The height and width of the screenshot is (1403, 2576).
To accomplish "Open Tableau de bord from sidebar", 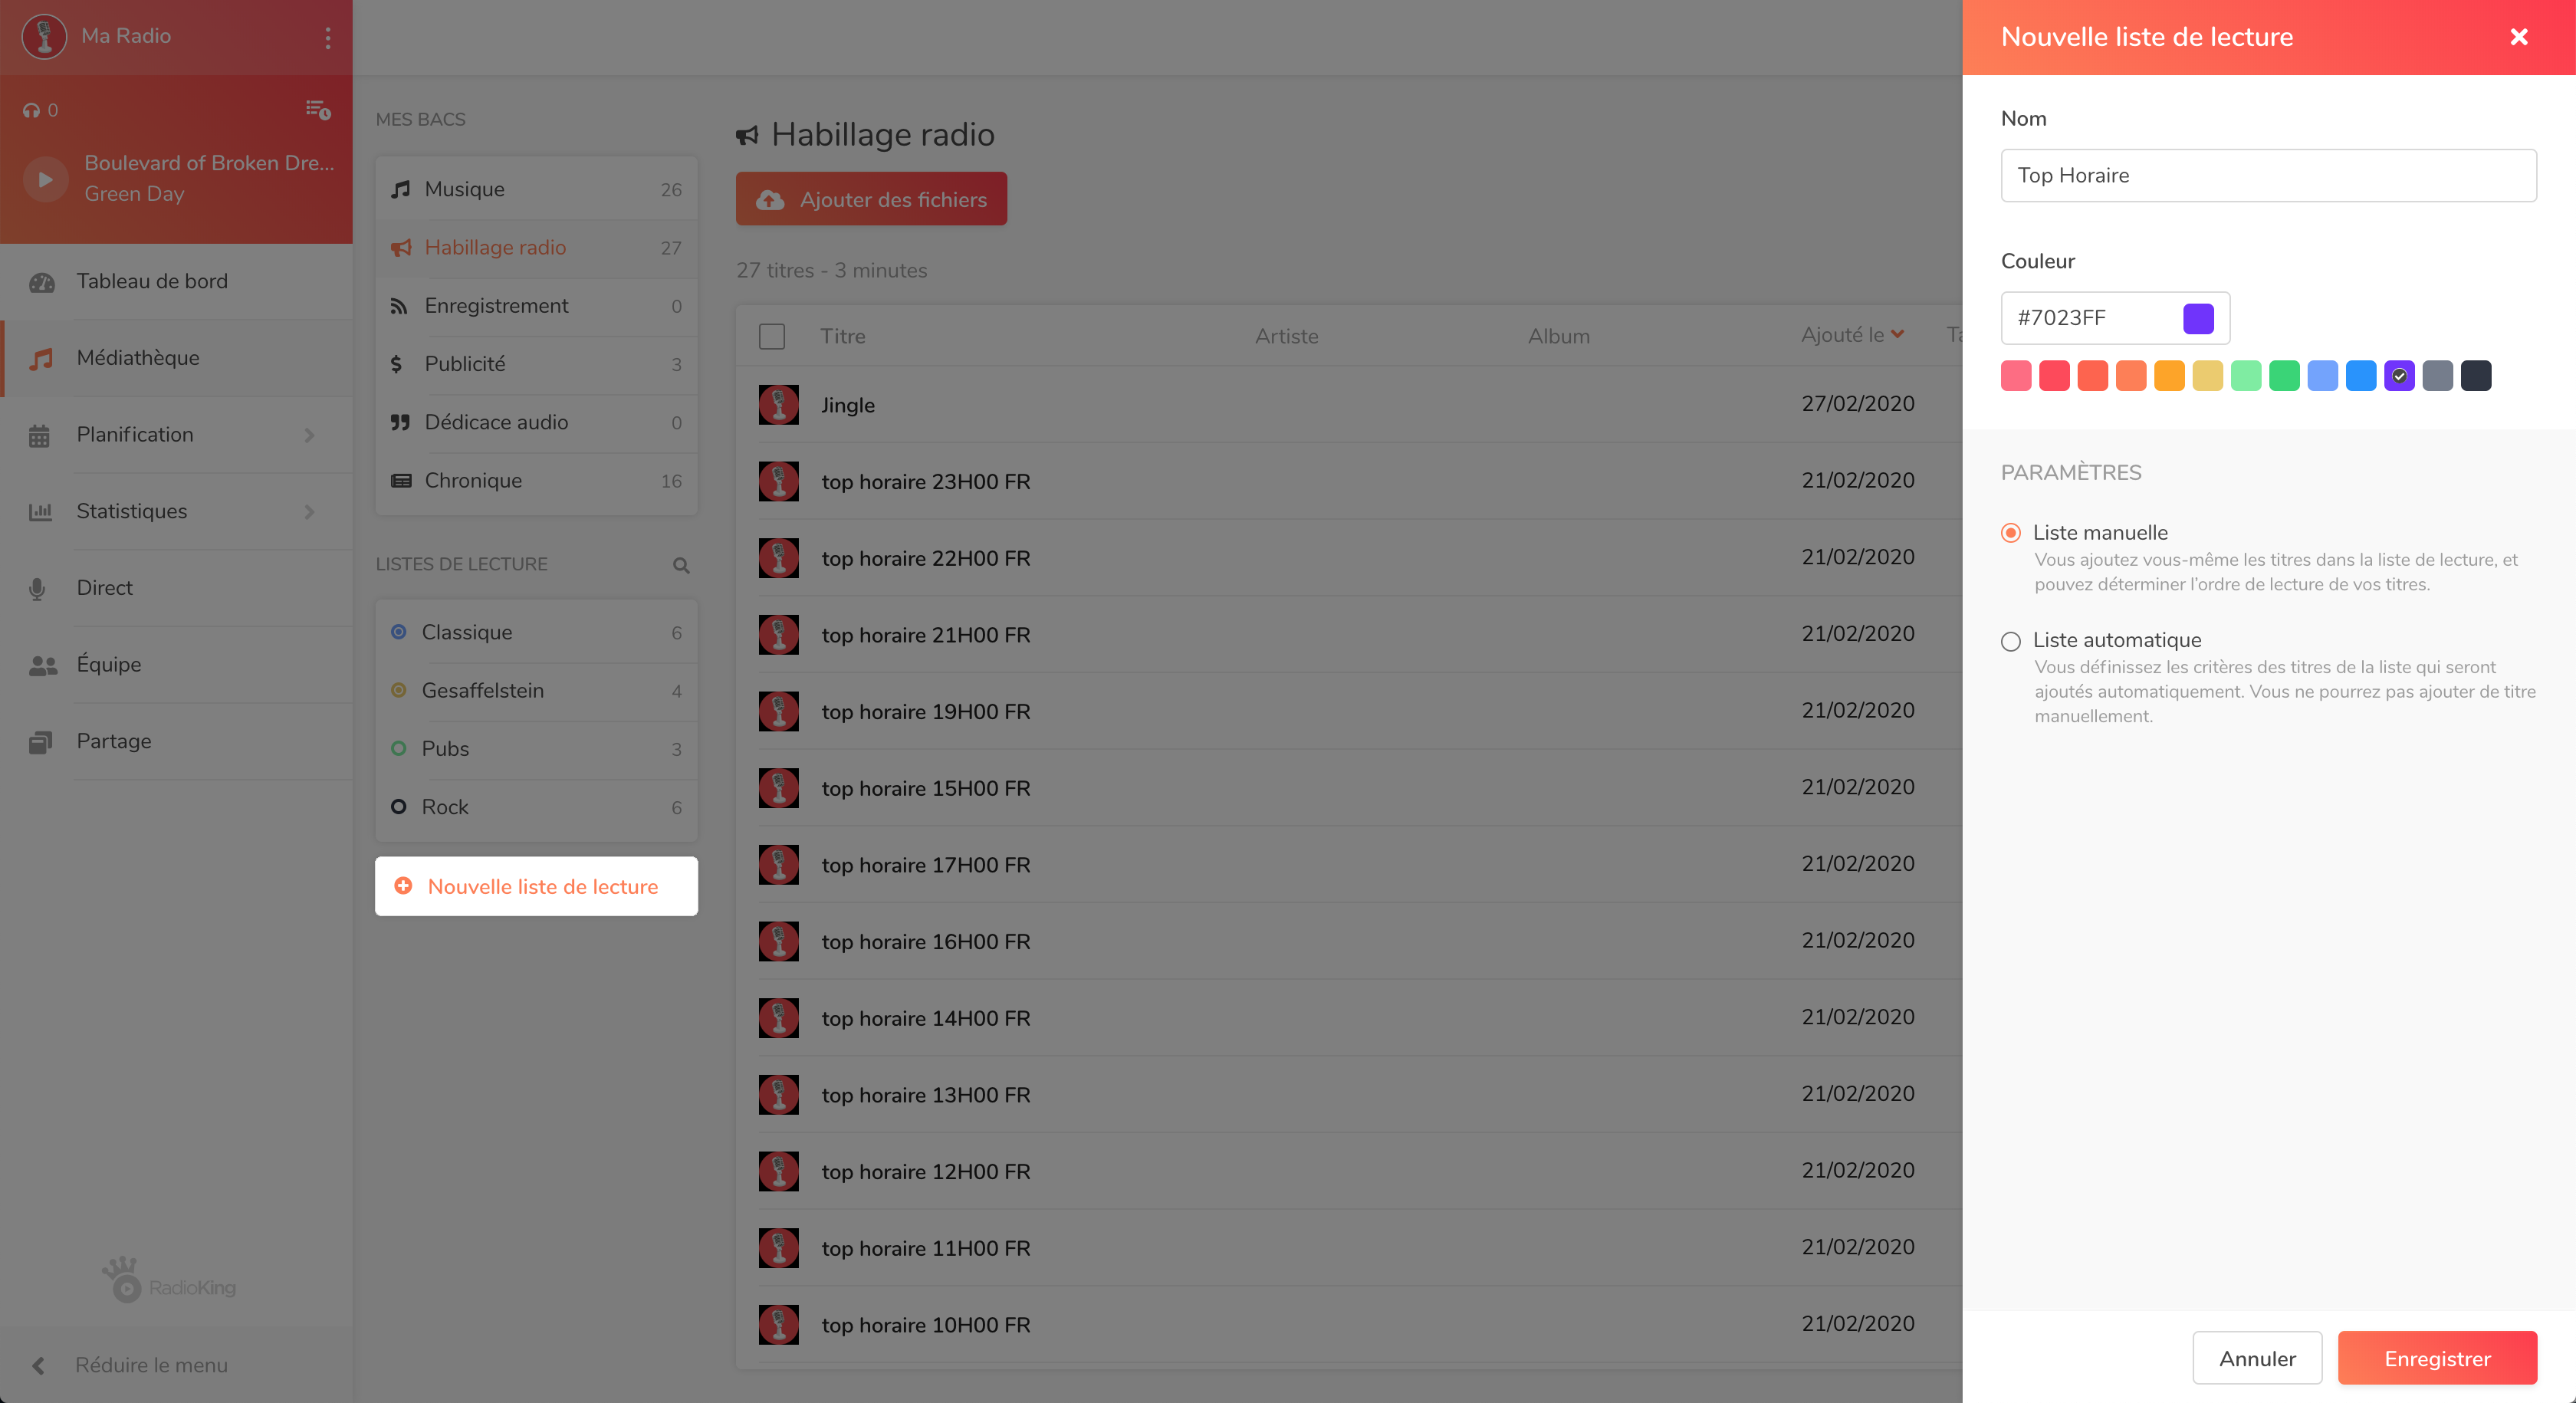I will (176, 281).
